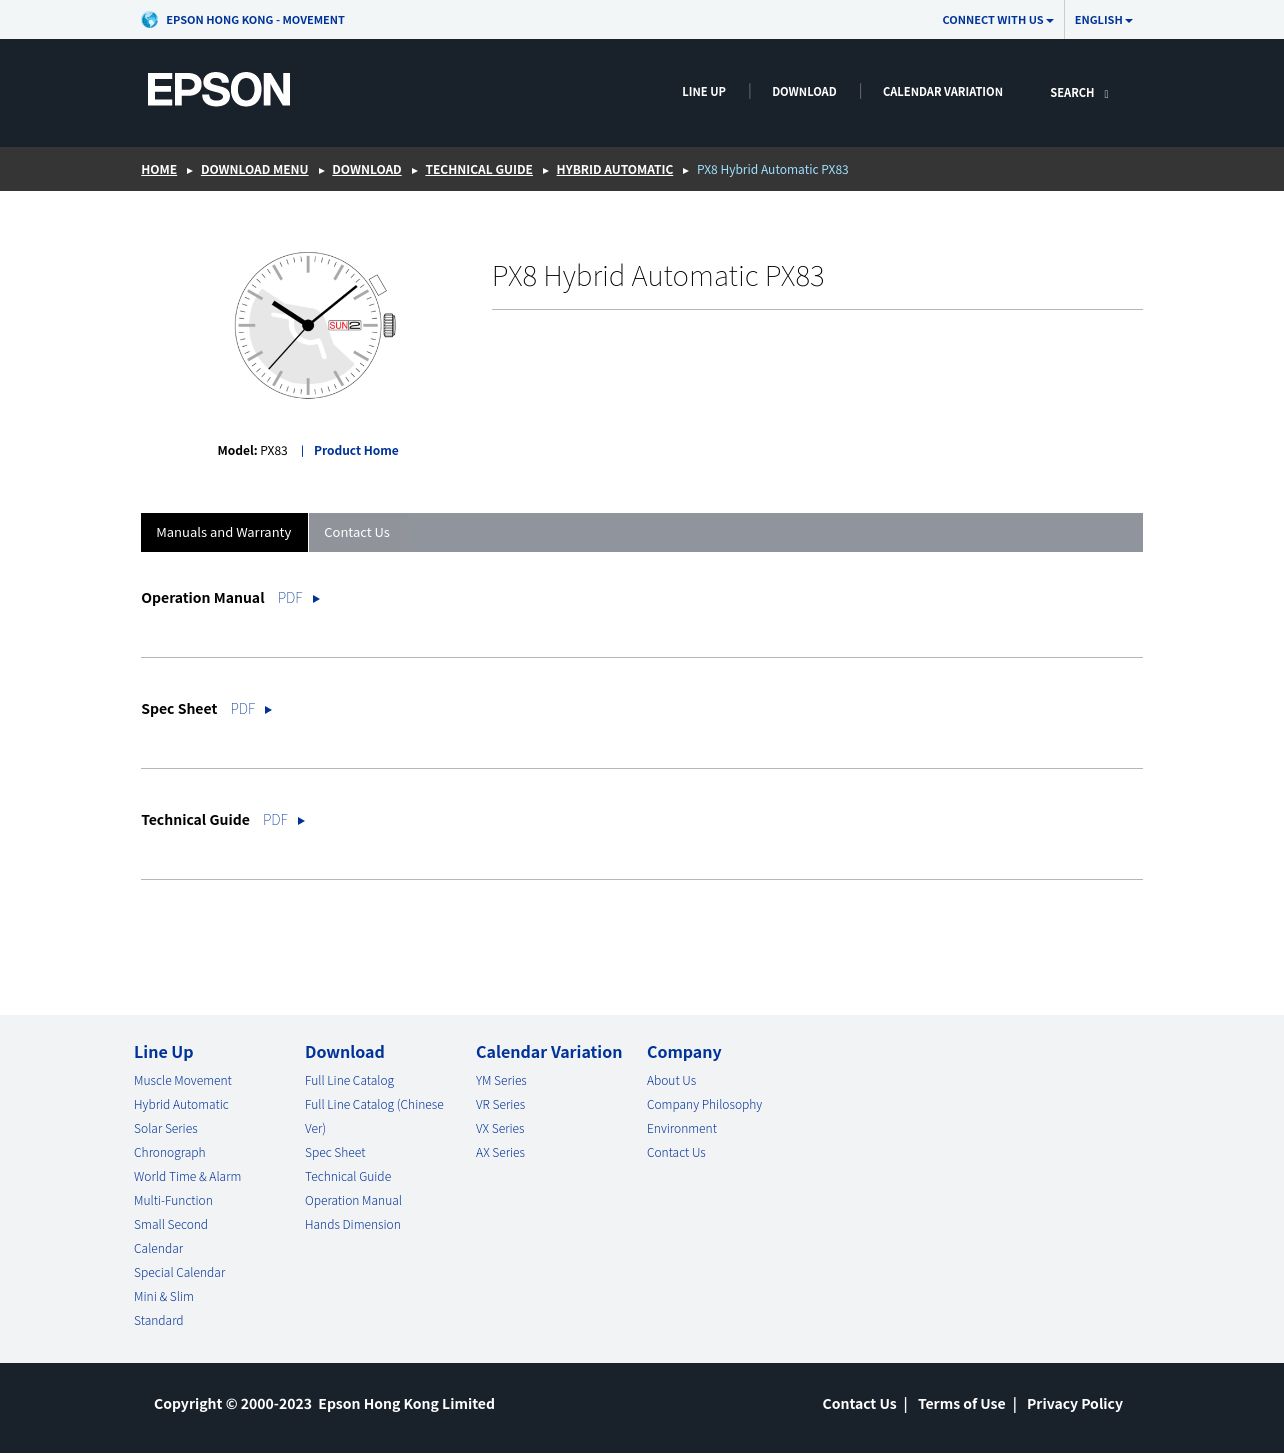Open the DOWNLOAD menu in header
Screen dimensions: 1284x1454
coord(804,92)
